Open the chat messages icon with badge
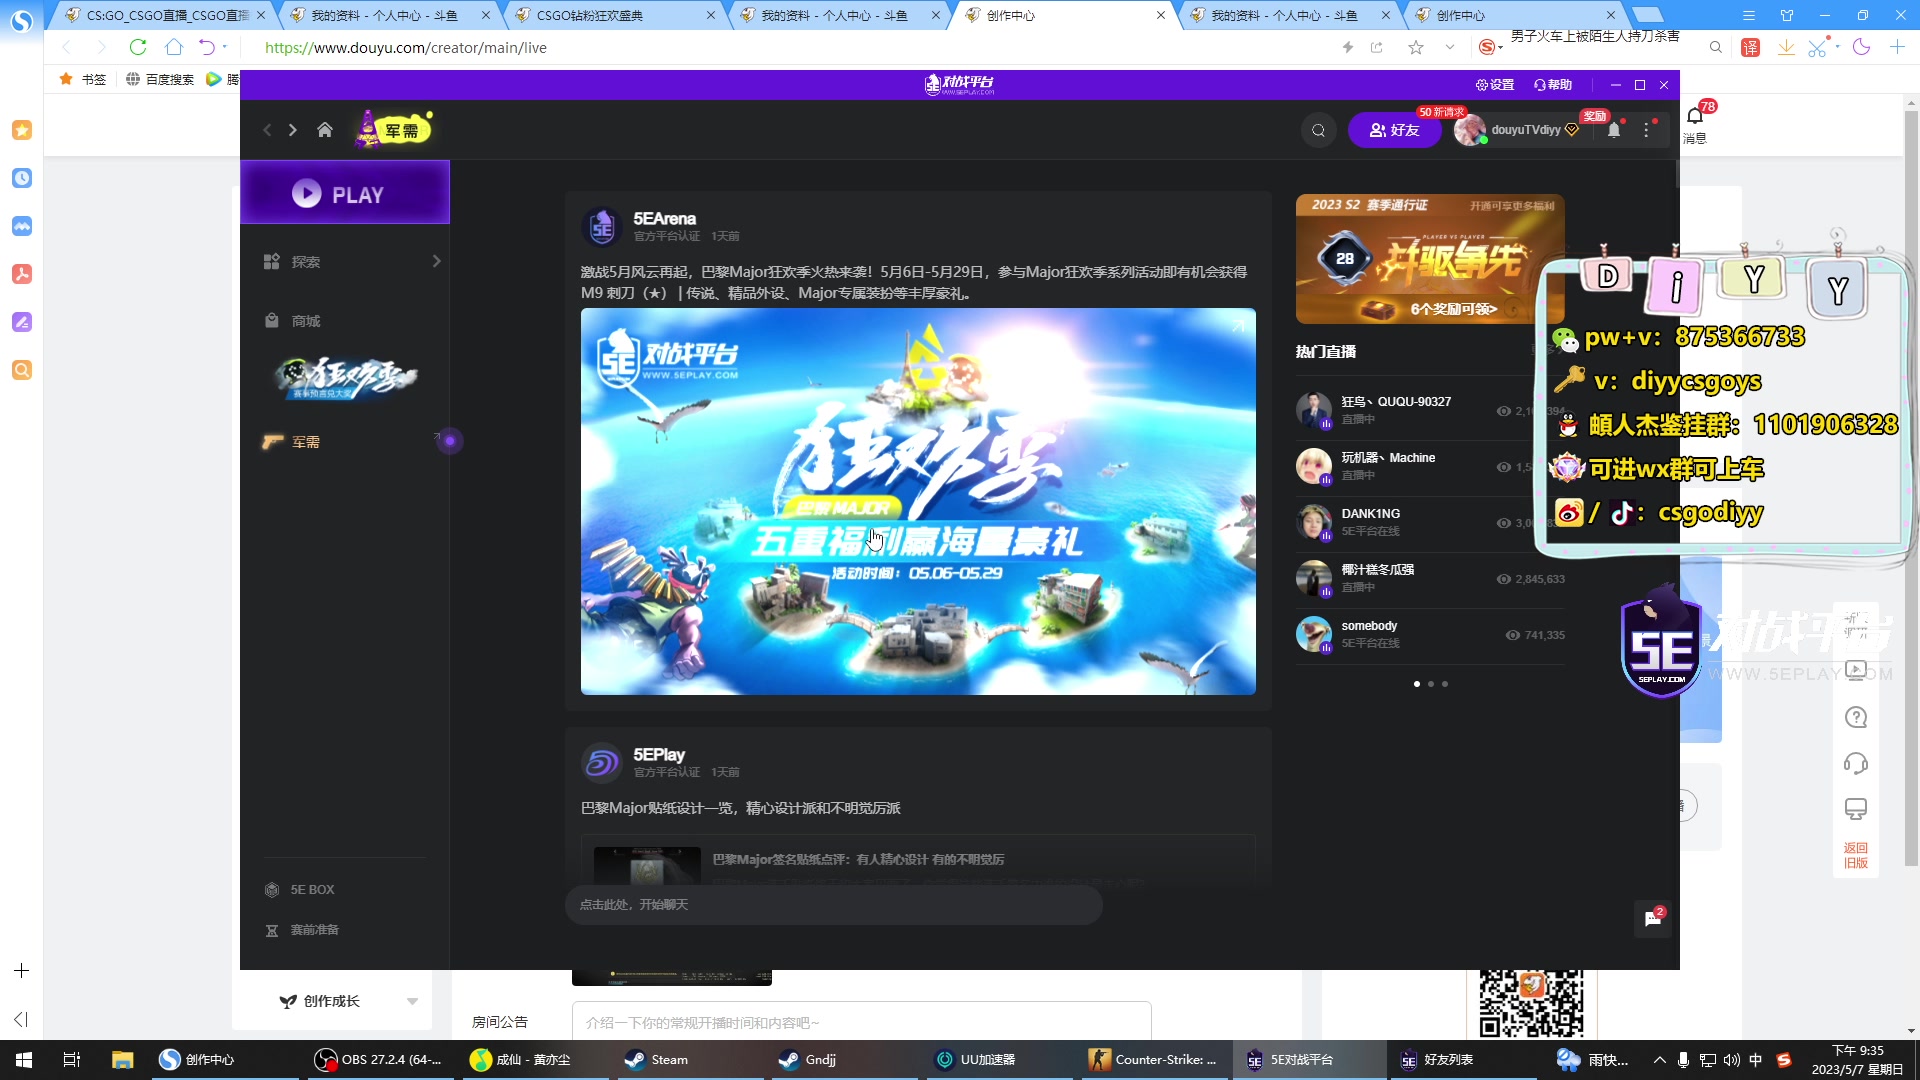 pos(1652,919)
